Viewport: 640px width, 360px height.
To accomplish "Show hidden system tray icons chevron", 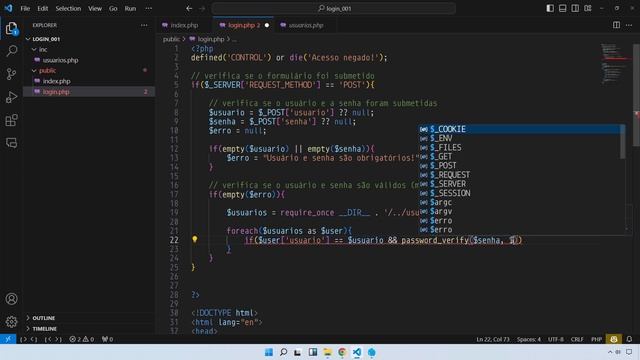I will point(610,352).
